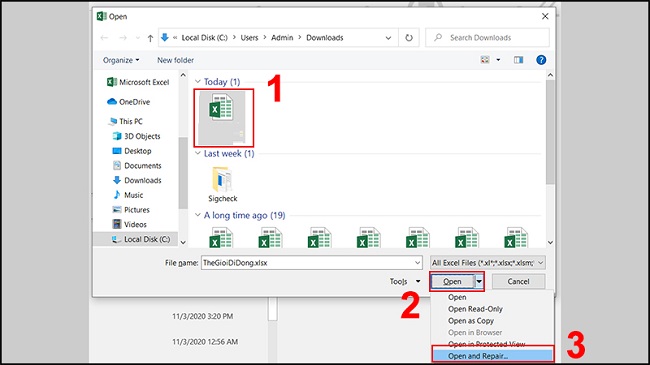Viewport: 650px width, 365px height.
Task: Click the navigation pane scroll down arrow
Action: (x=183, y=243)
